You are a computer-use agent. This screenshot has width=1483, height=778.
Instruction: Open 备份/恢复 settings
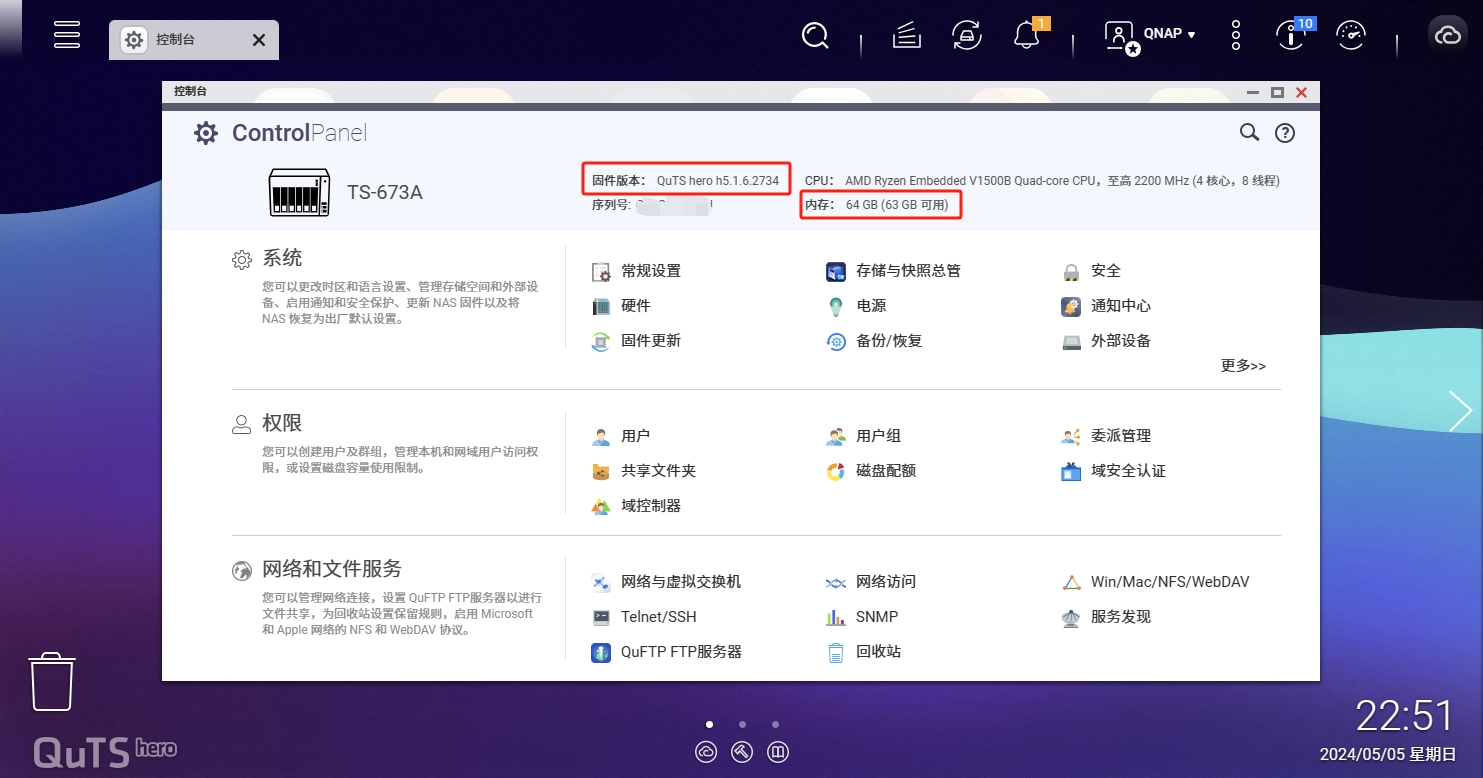pyautogui.click(x=874, y=341)
